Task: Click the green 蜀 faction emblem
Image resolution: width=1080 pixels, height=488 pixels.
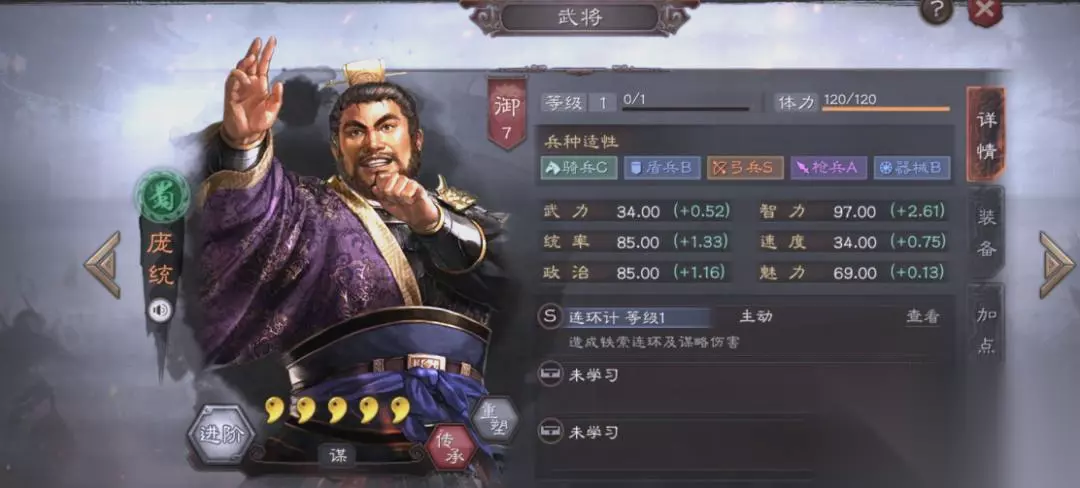Action: pos(163,196)
